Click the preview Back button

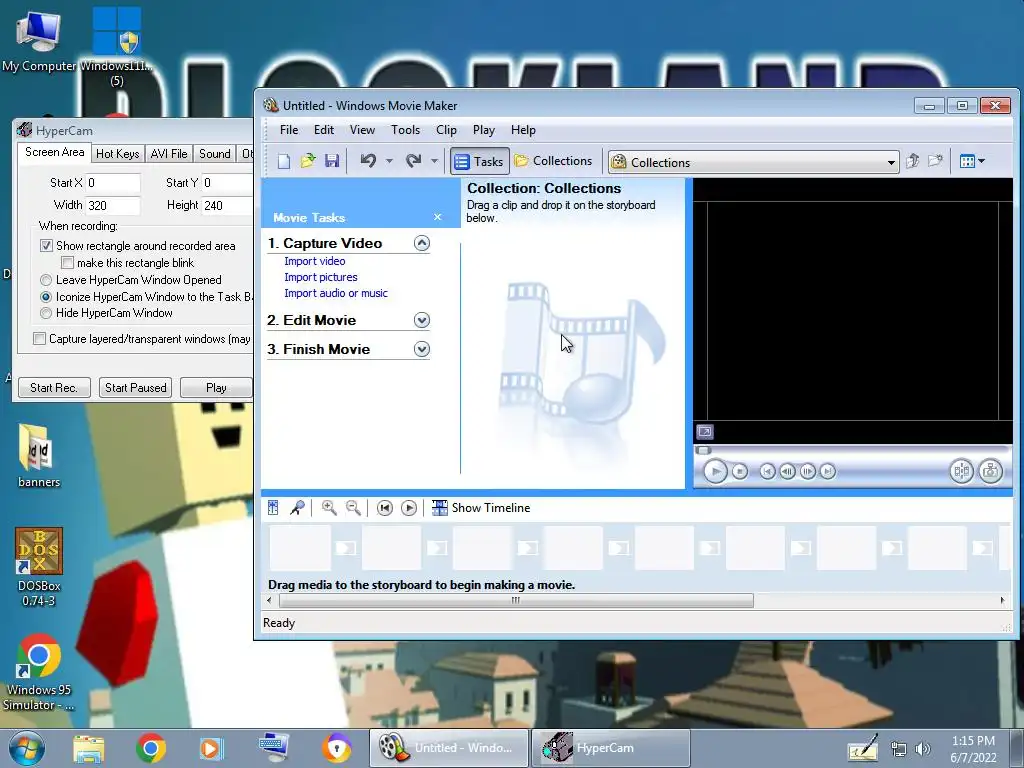(767, 472)
